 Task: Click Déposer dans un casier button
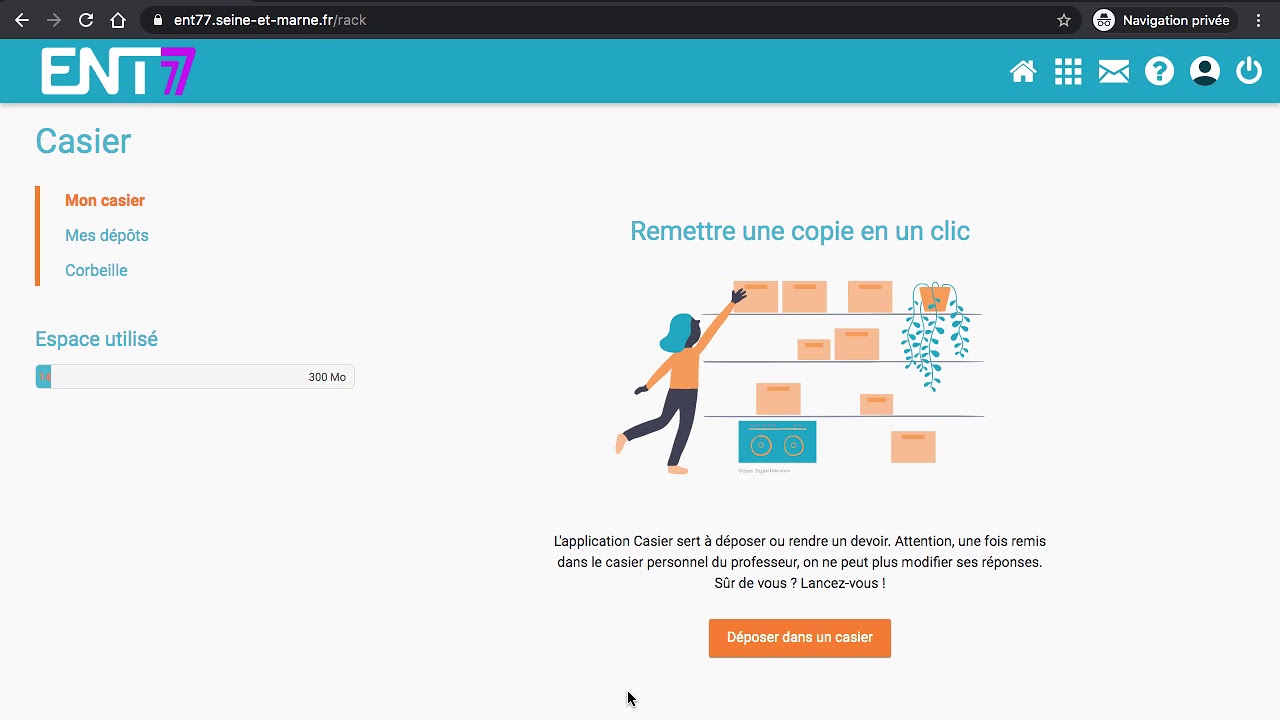coord(800,638)
